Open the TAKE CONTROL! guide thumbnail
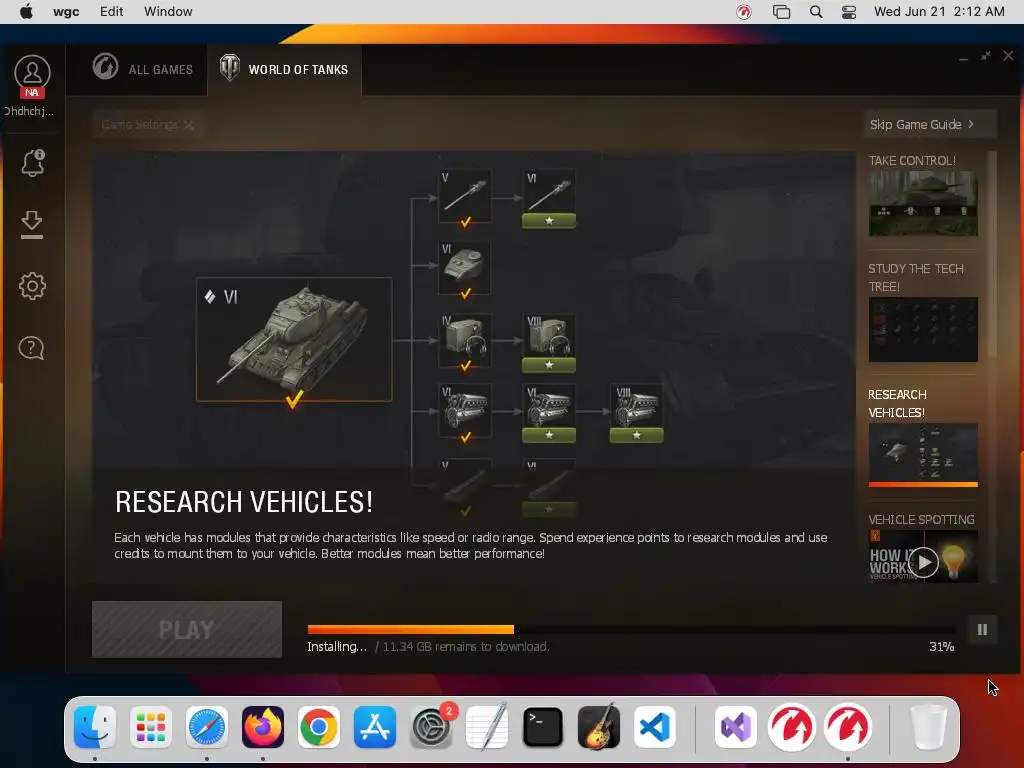The height and width of the screenshot is (768, 1024). tap(923, 204)
